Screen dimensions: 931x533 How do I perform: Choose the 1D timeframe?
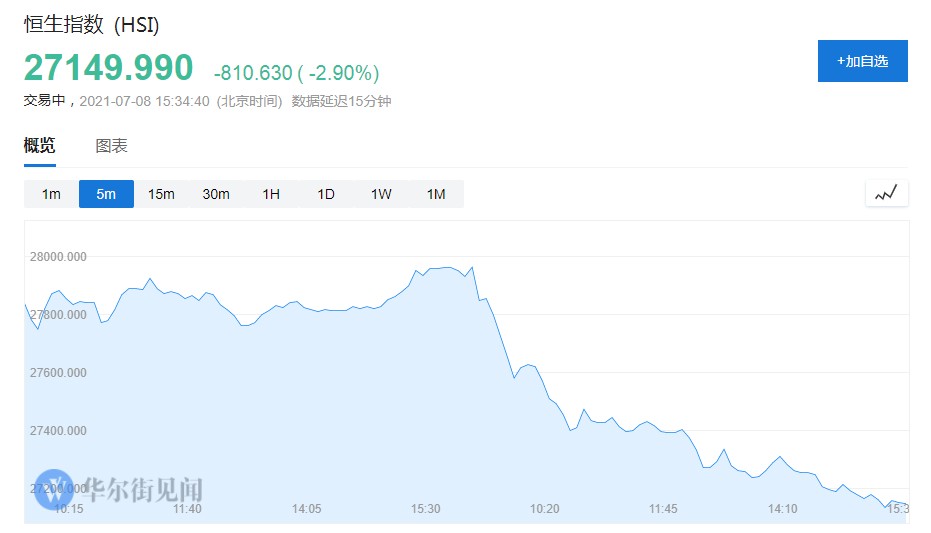point(326,194)
